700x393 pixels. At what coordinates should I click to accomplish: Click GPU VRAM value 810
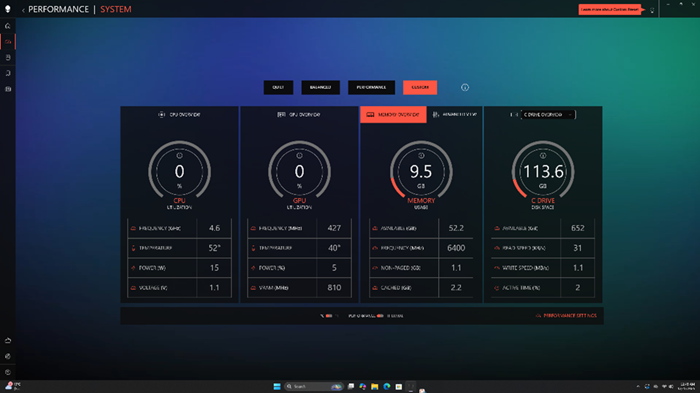coord(334,288)
